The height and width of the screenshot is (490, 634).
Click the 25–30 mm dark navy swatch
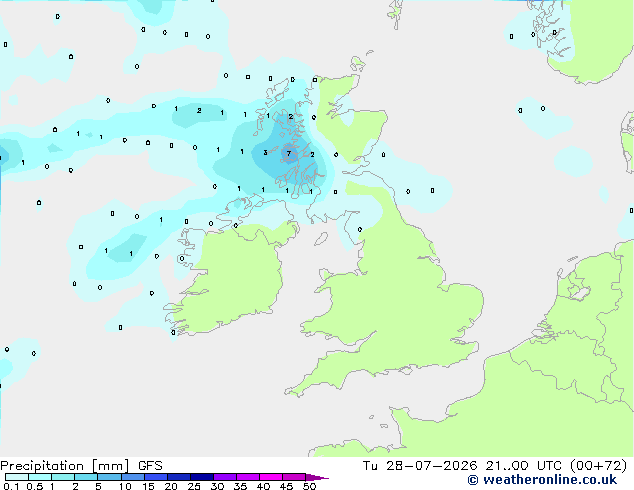click(x=202, y=477)
